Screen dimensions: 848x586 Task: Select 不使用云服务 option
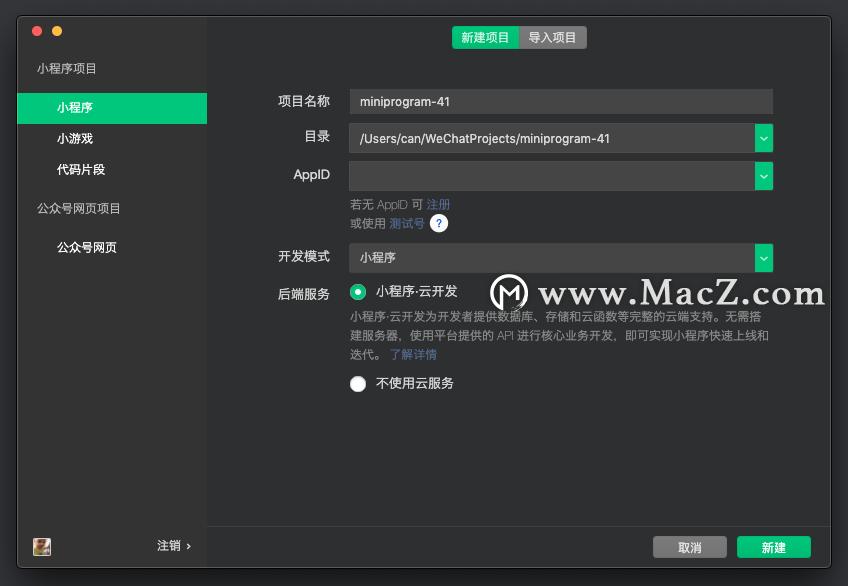pyautogui.click(x=358, y=383)
